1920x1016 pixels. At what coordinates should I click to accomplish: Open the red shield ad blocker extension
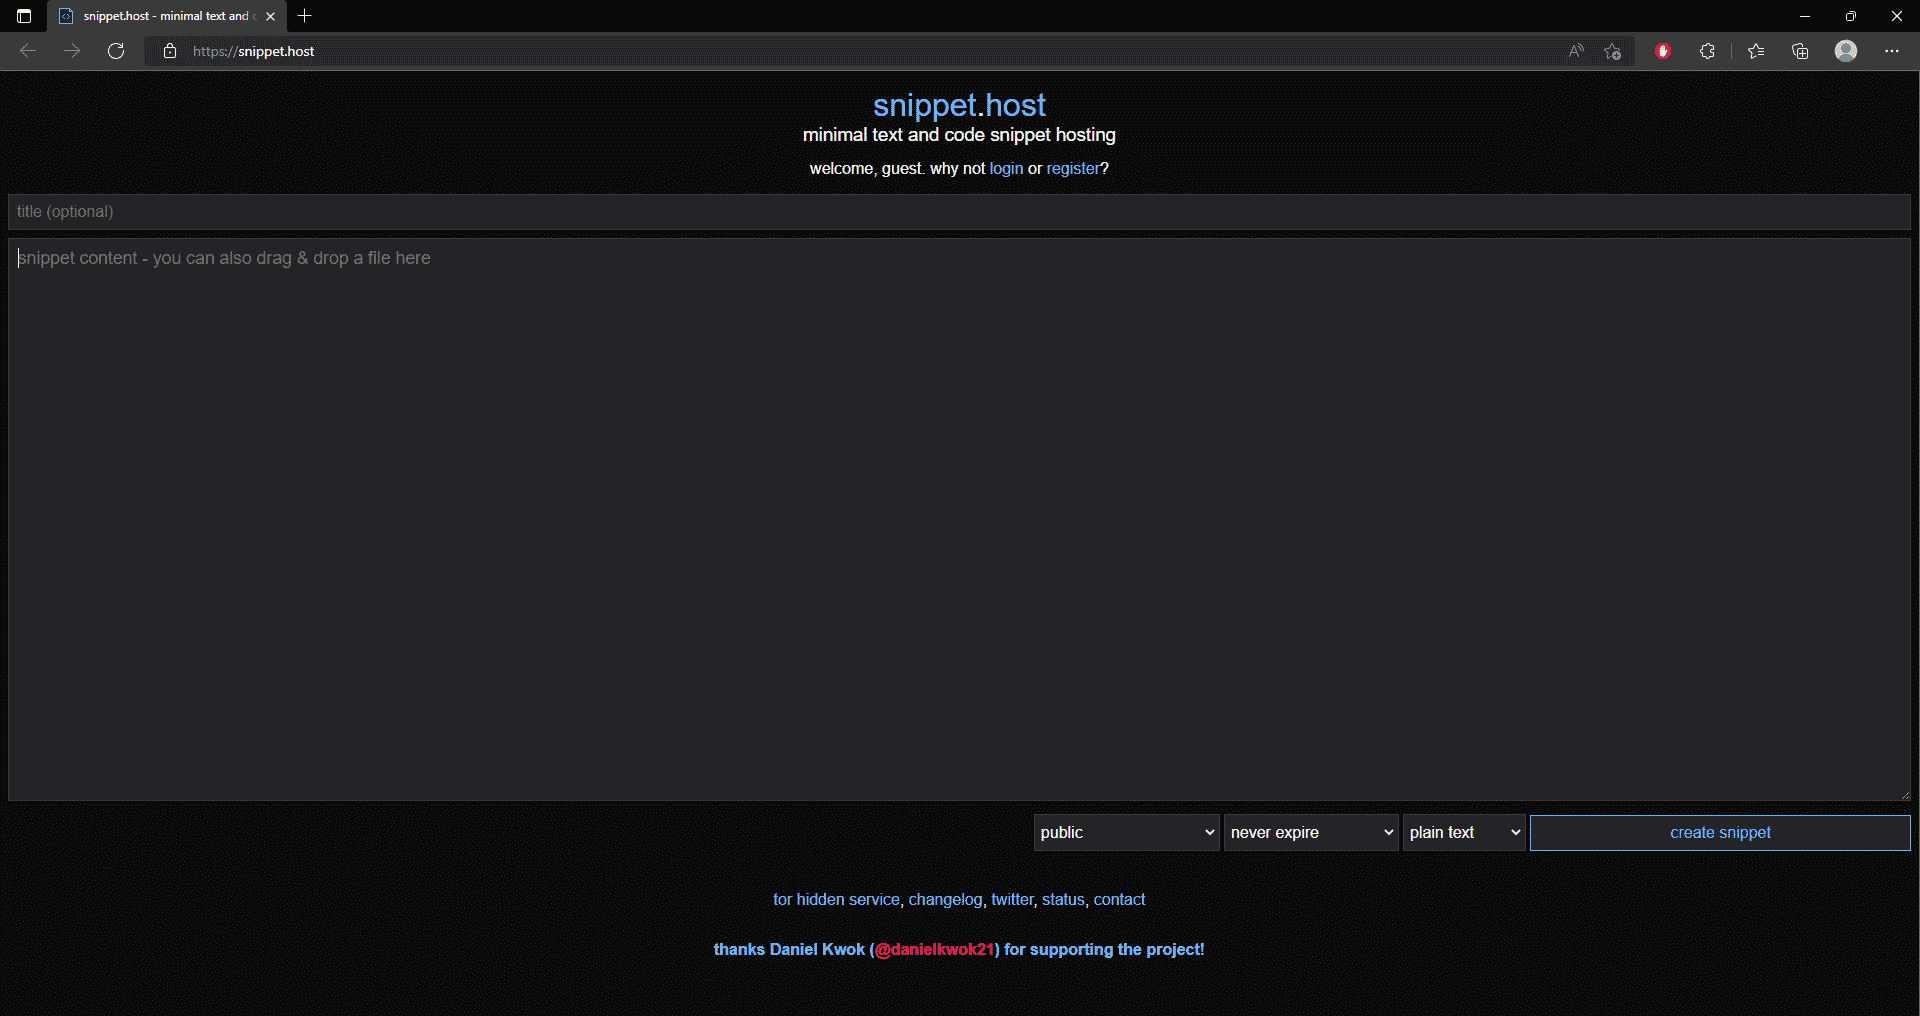point(1663,51)
